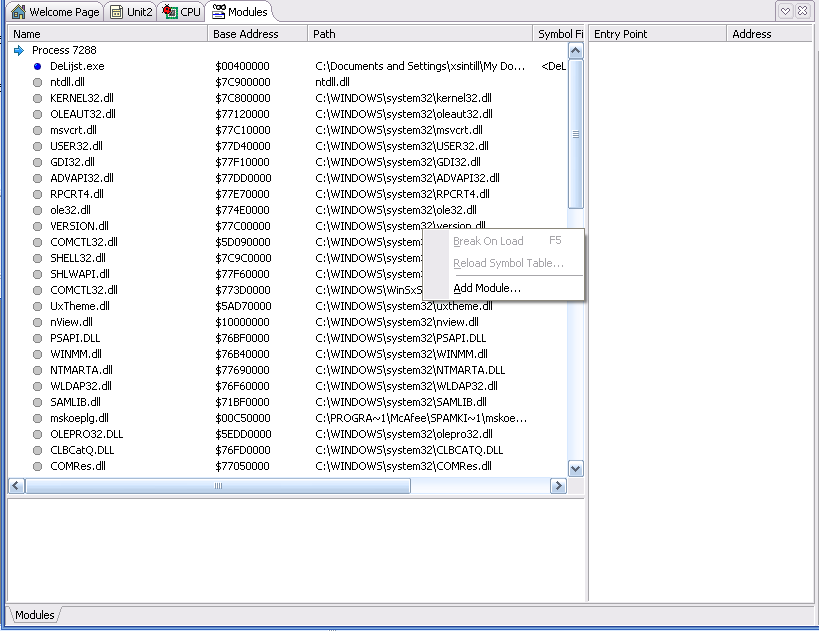Click the blue dot next to DeLijst.exe
Viewport: 819px width, 631px height.
[37, 66]
